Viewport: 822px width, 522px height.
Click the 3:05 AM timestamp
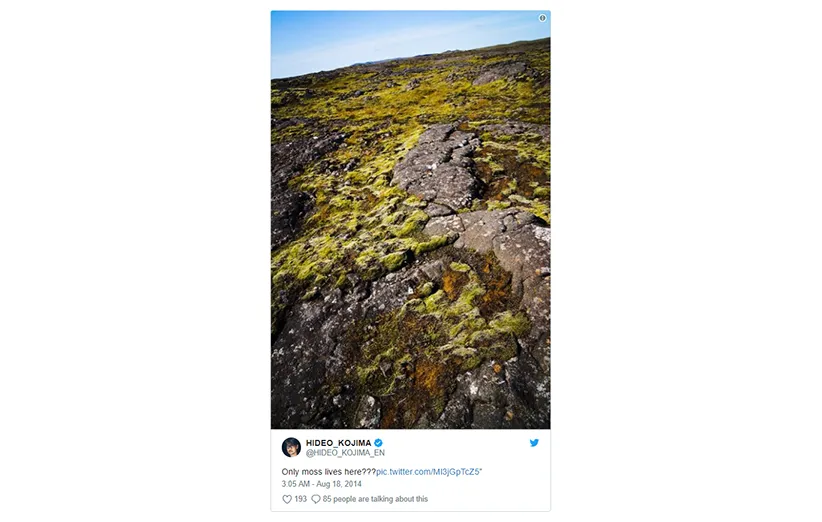click(296, 484)
